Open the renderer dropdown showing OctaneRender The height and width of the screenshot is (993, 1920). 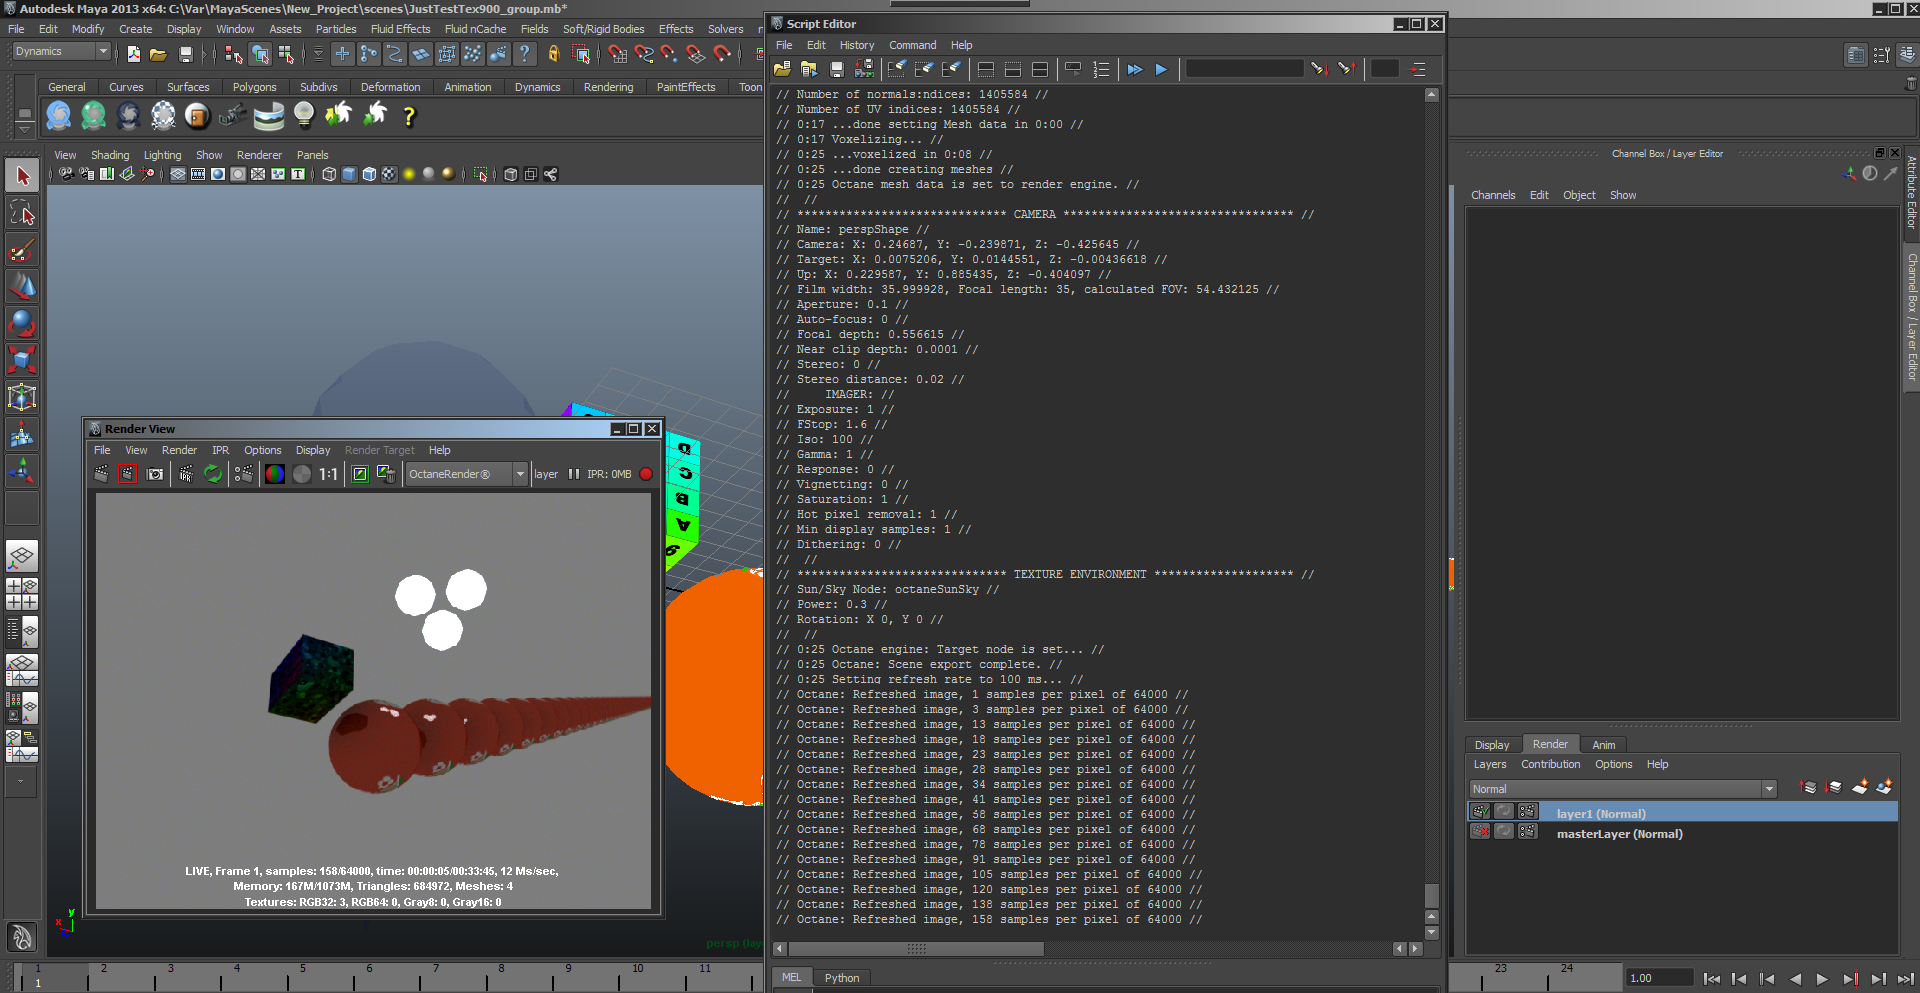pos(466,474)
